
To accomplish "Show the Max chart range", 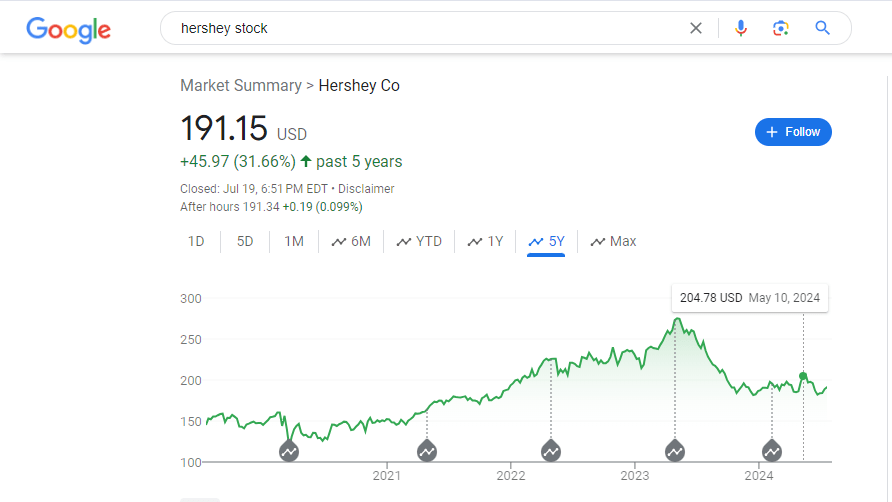I will click(x=613, y=241).
